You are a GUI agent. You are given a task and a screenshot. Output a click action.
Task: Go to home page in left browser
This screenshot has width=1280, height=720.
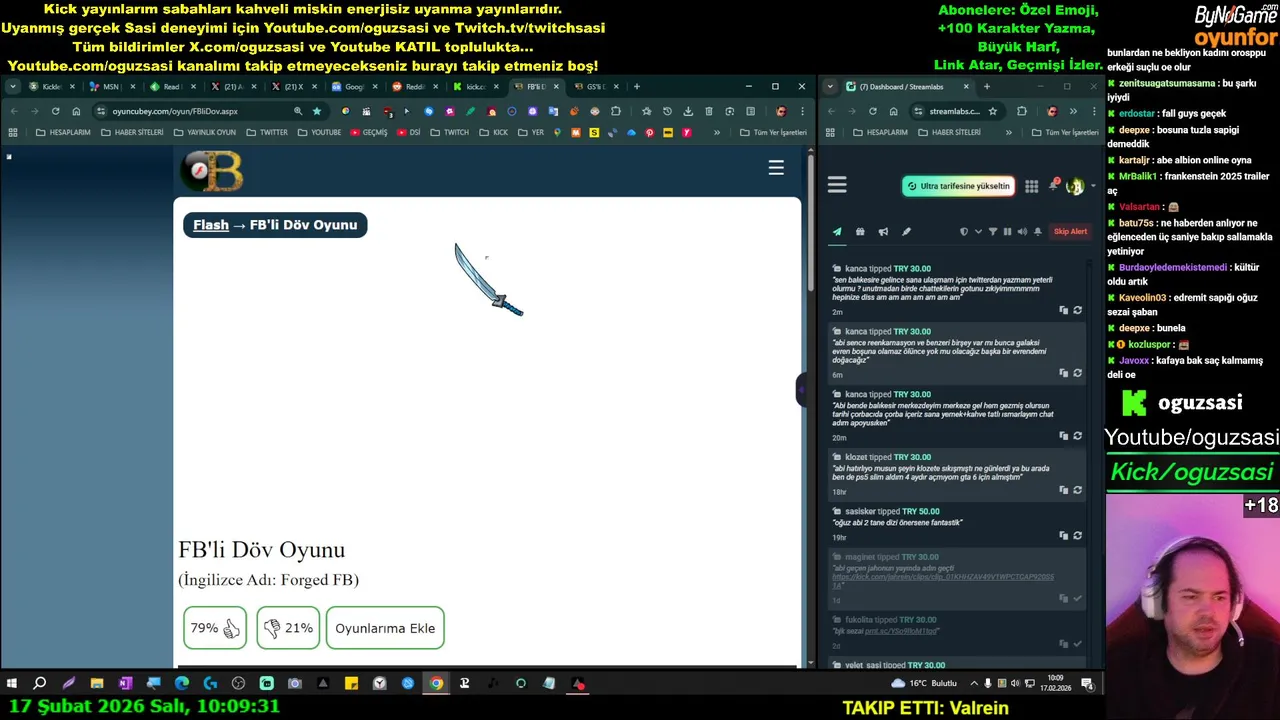point(76,111)
